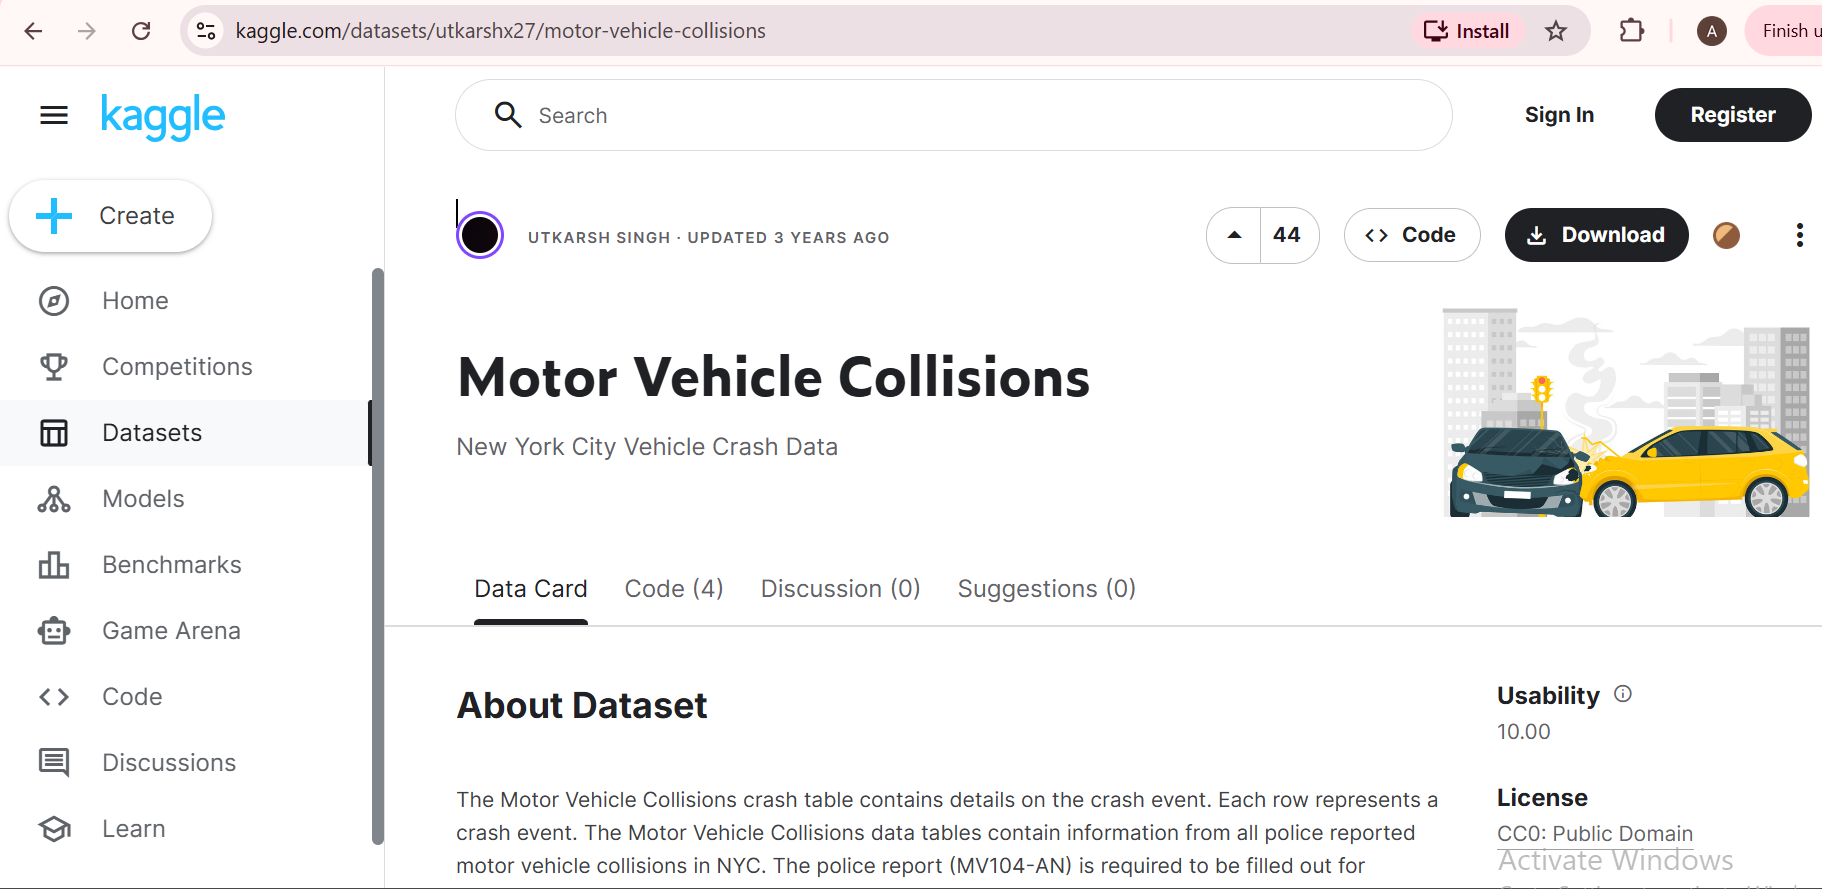Click the Models icon in sidebar
The width and height of the screenshot is (1822, 889).
tap(54, 499)
